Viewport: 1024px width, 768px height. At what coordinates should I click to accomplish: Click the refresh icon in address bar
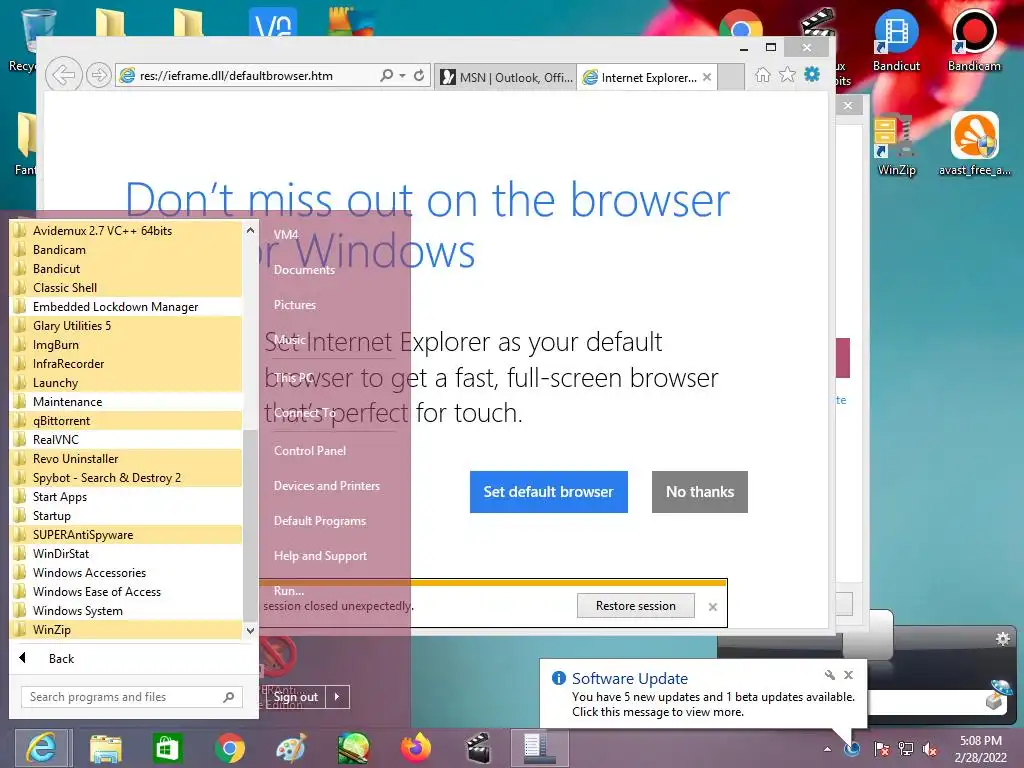(x=419, y=76)
